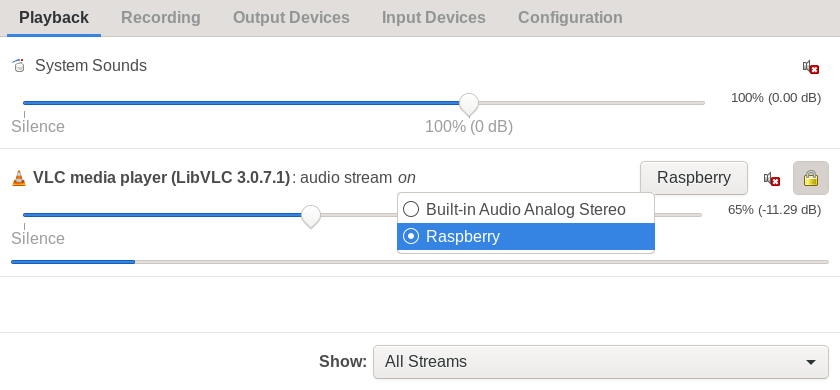Click the Silence mark on System Sounds slider
This screenshot has height=390, width=840.
(x=38, y=126)
